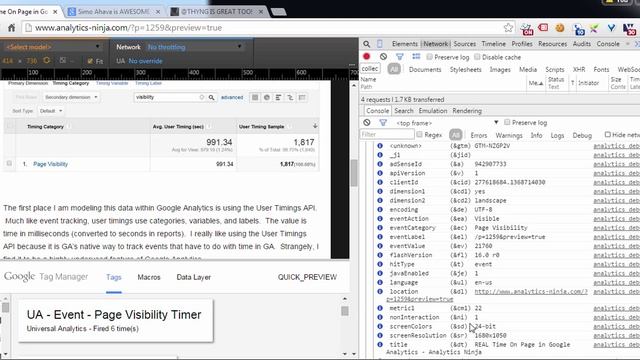The width and height of the screenshot is (640, 360).
Task: Open the Select model device dropdown
Action: pos(53,47)
